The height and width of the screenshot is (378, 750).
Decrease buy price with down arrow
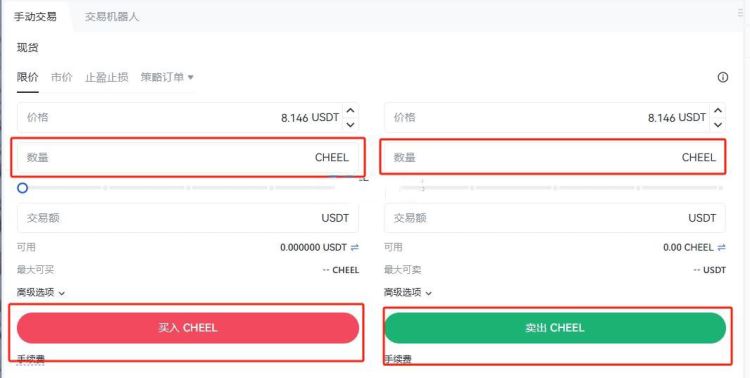click(x=350, y=124)
